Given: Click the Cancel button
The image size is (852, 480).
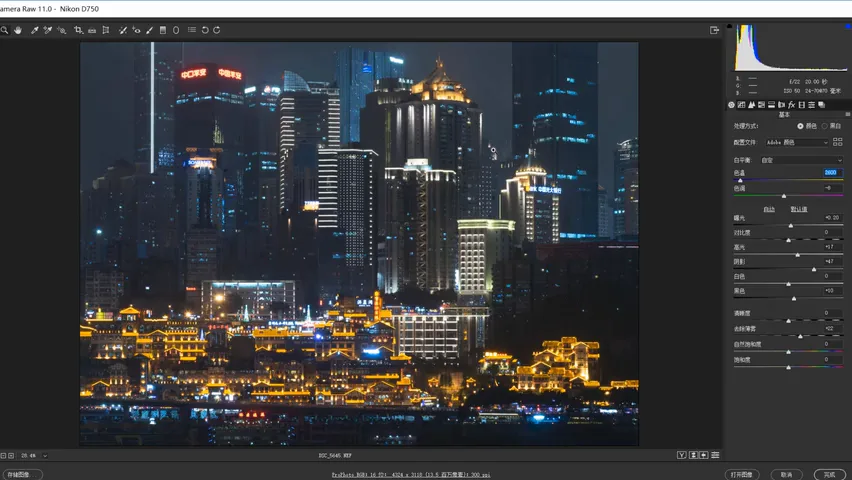Looking at the screenshot, I should click(787, 475).
